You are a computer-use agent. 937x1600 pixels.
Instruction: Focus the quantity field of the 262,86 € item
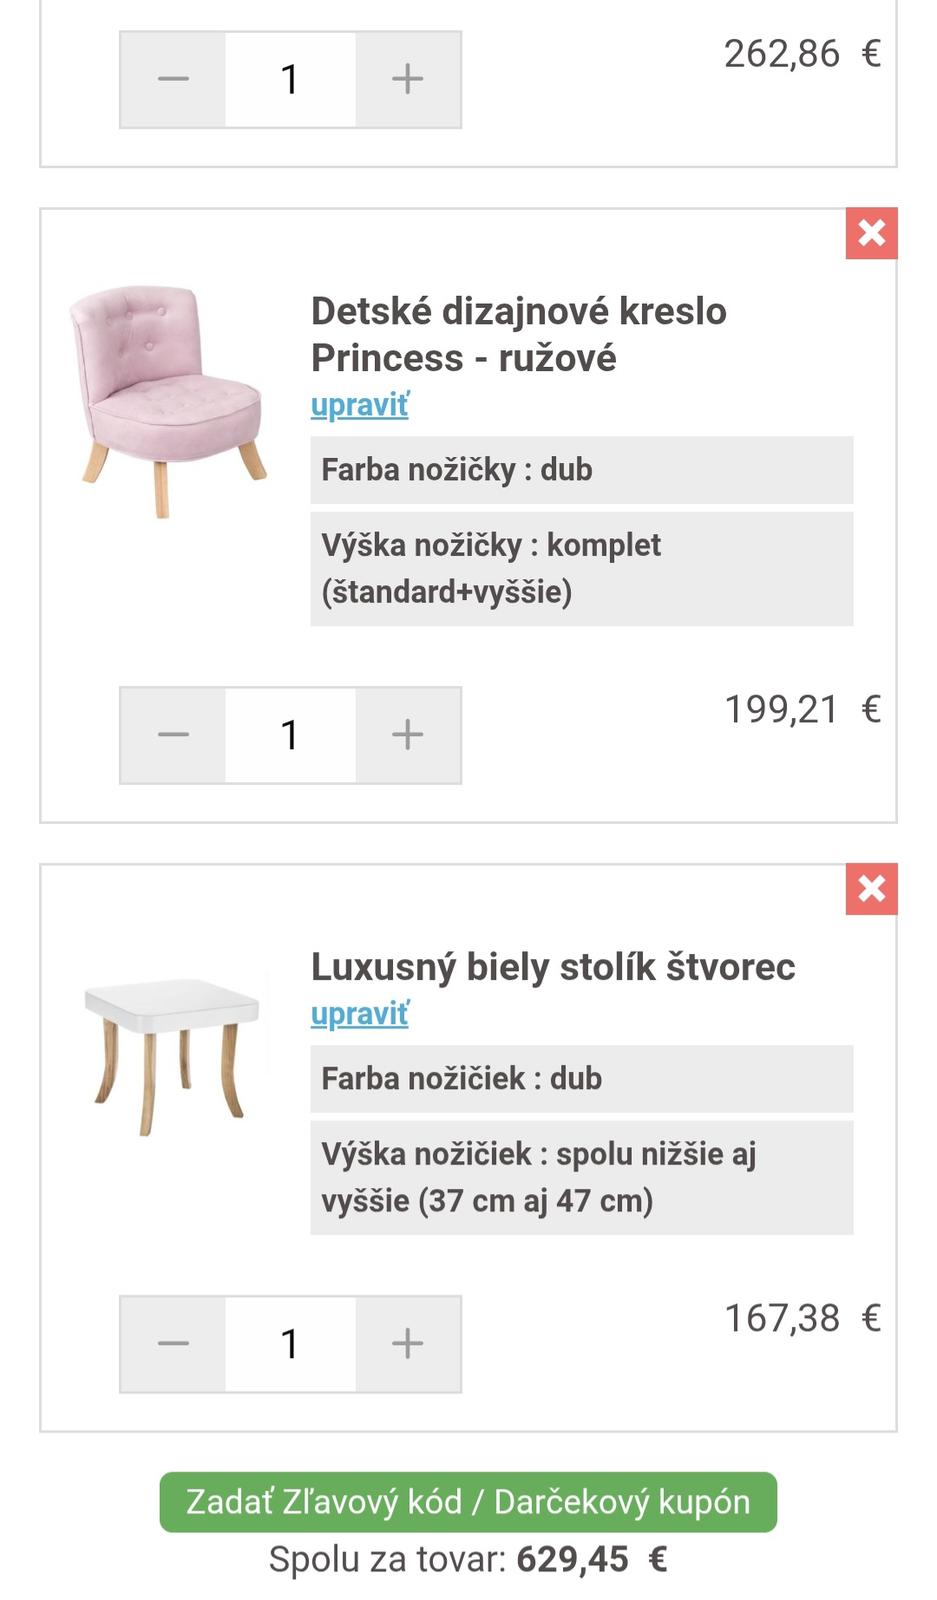pos(290,79)
